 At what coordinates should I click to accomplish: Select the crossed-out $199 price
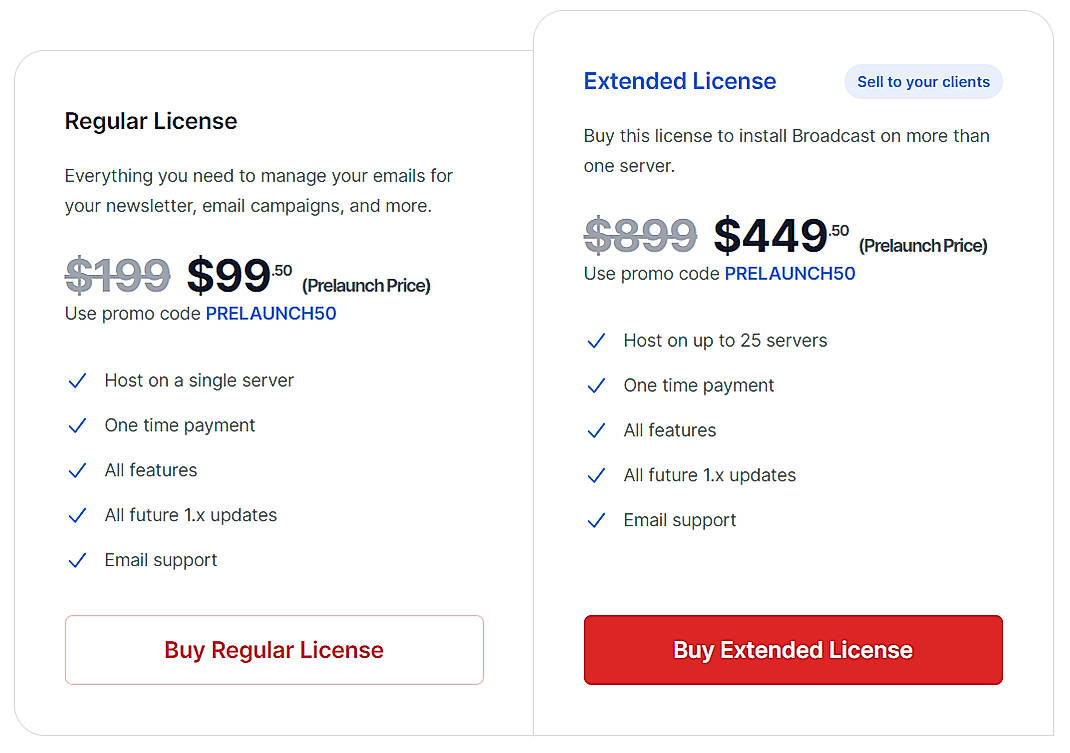click(x=117, y=275)
